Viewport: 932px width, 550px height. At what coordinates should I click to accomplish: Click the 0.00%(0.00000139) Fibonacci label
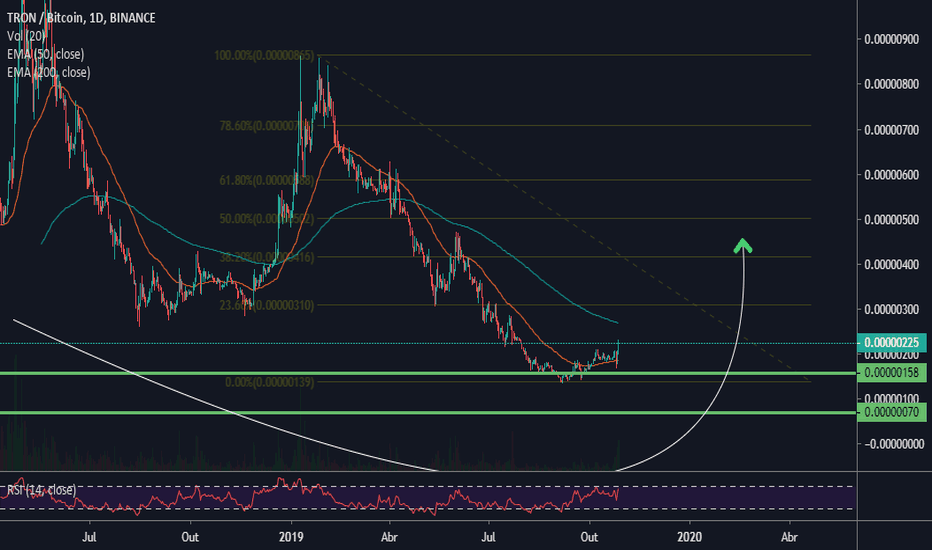tap(269, 382)
